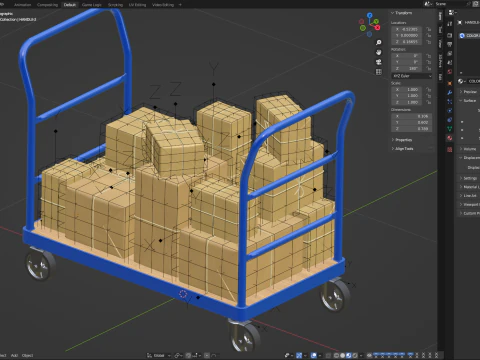Expand the Settings panel in material properties
480x360 pixels.
[x=469, y=178]
